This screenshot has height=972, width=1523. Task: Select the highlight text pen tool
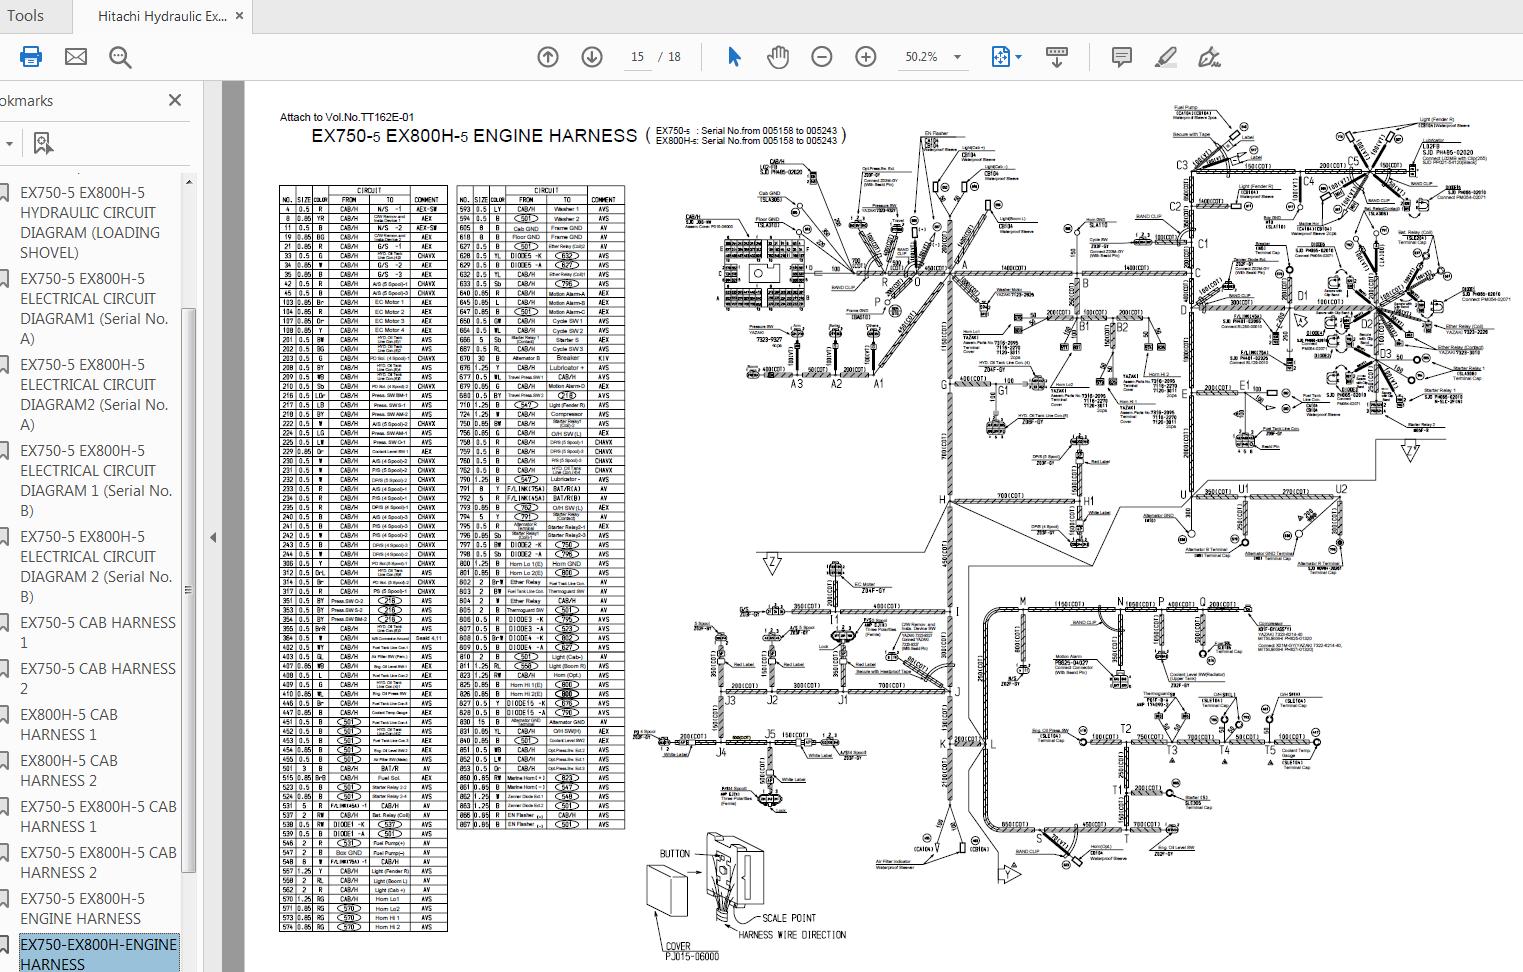pos(1166,57)
